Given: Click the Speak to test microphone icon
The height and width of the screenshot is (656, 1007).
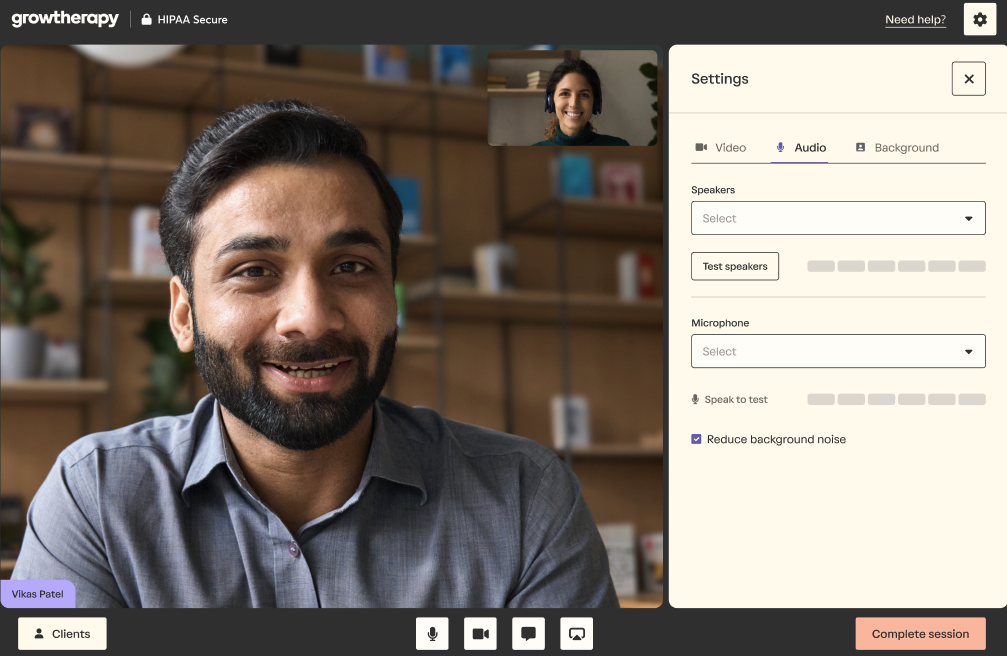Looking at the screenshot, I should (x=695, y=400).
